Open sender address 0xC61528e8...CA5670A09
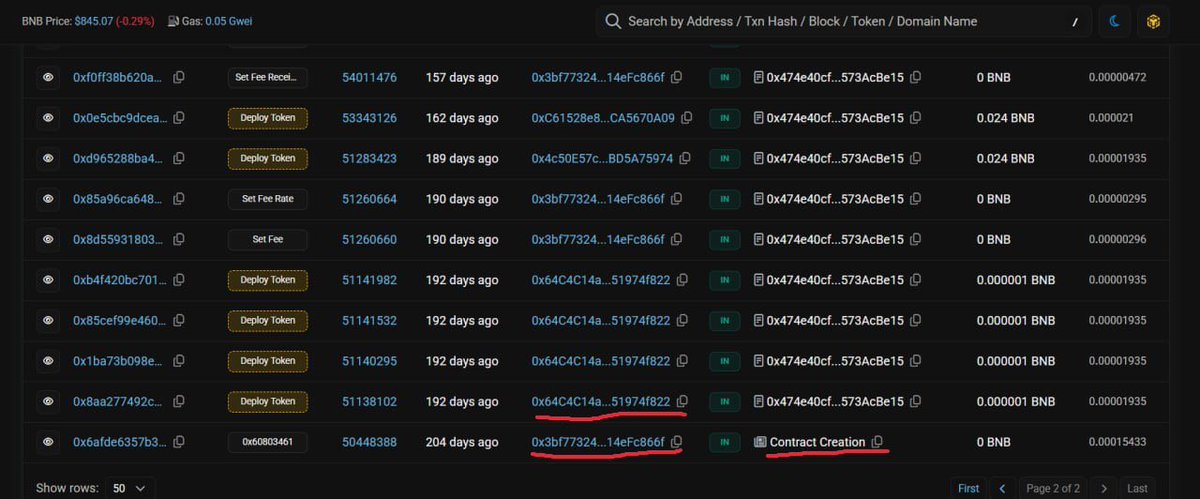This screenshot has width=1200, height=499. 603,118
